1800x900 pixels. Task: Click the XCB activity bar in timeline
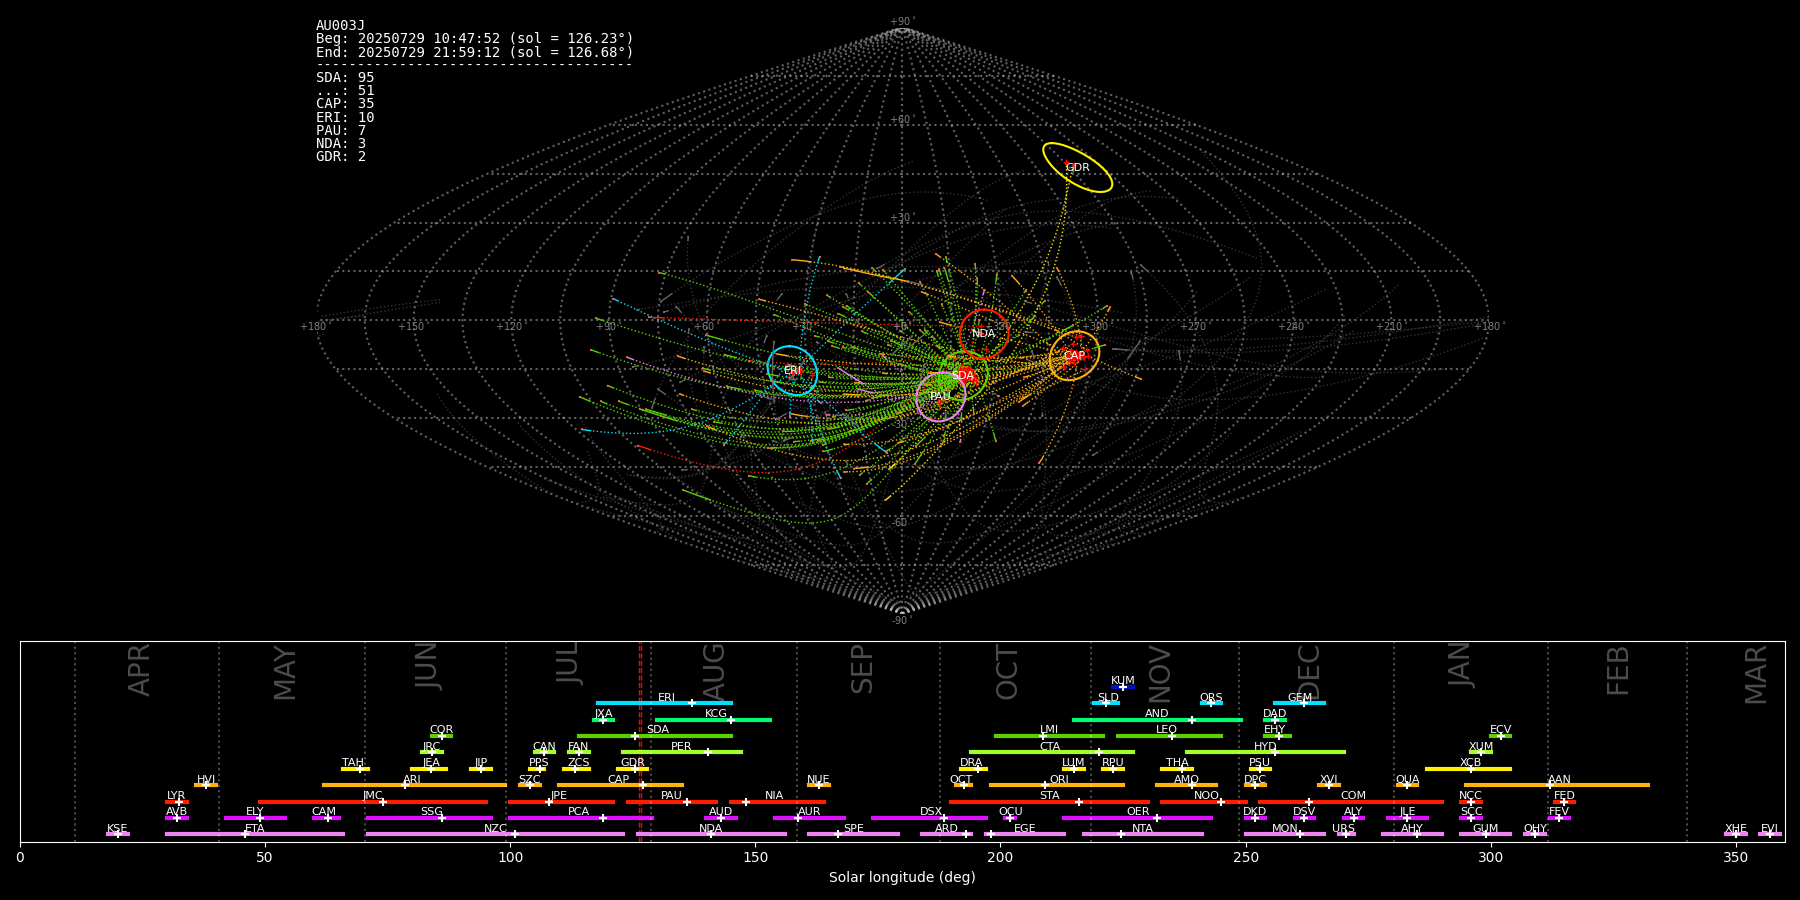(x=1468, y=769)
